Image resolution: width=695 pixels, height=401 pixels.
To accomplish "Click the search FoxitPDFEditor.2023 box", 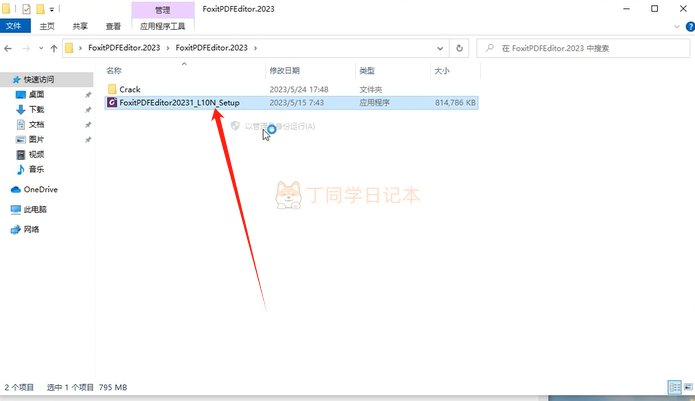I will point(583,48).
